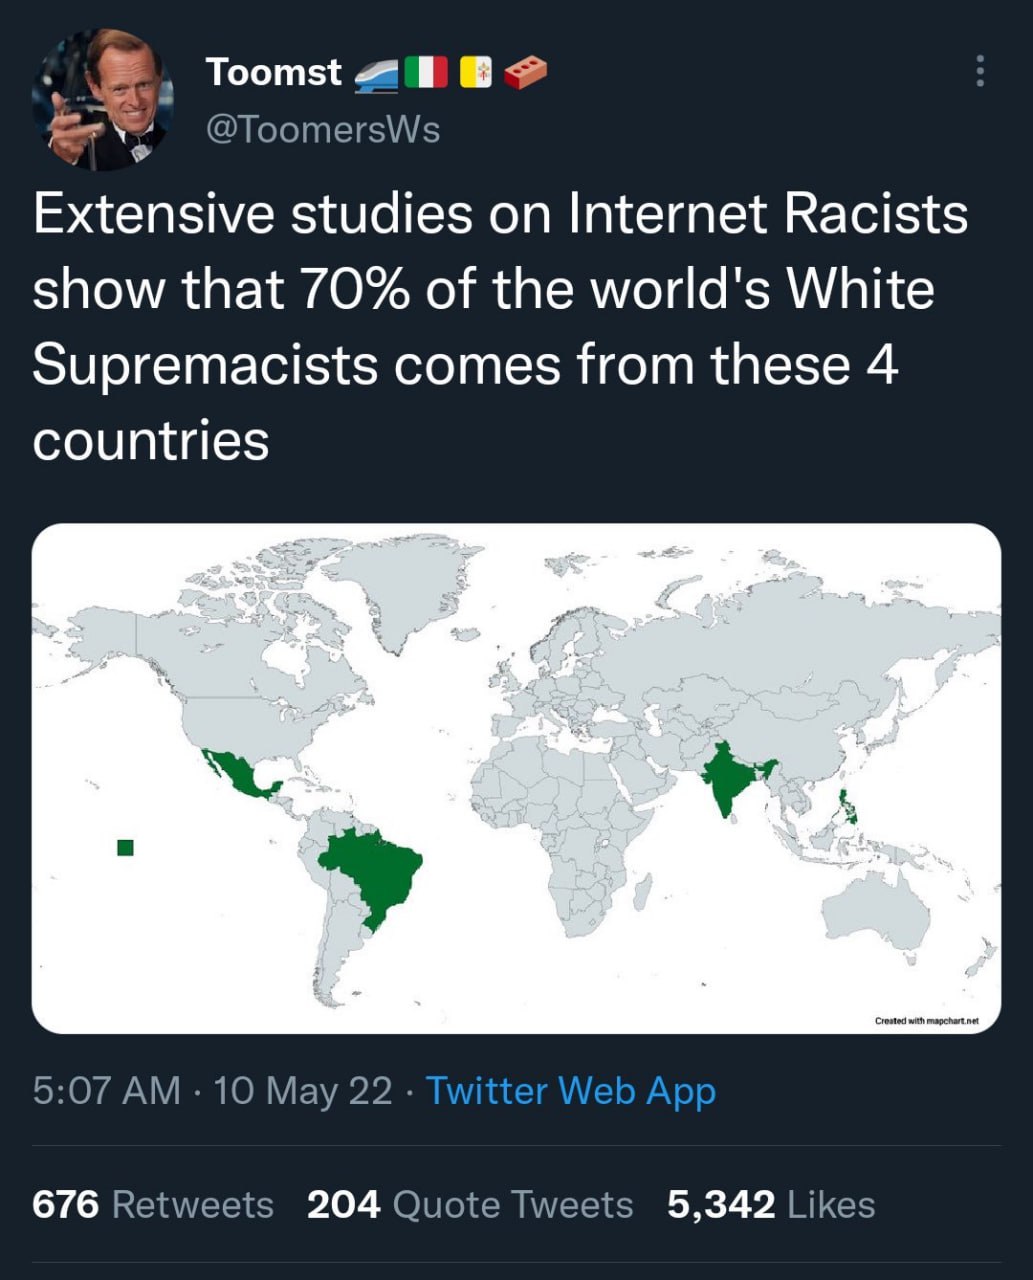Click the Italian flag emoji in display name
1033x1280 pixels.
pos(426,73)
